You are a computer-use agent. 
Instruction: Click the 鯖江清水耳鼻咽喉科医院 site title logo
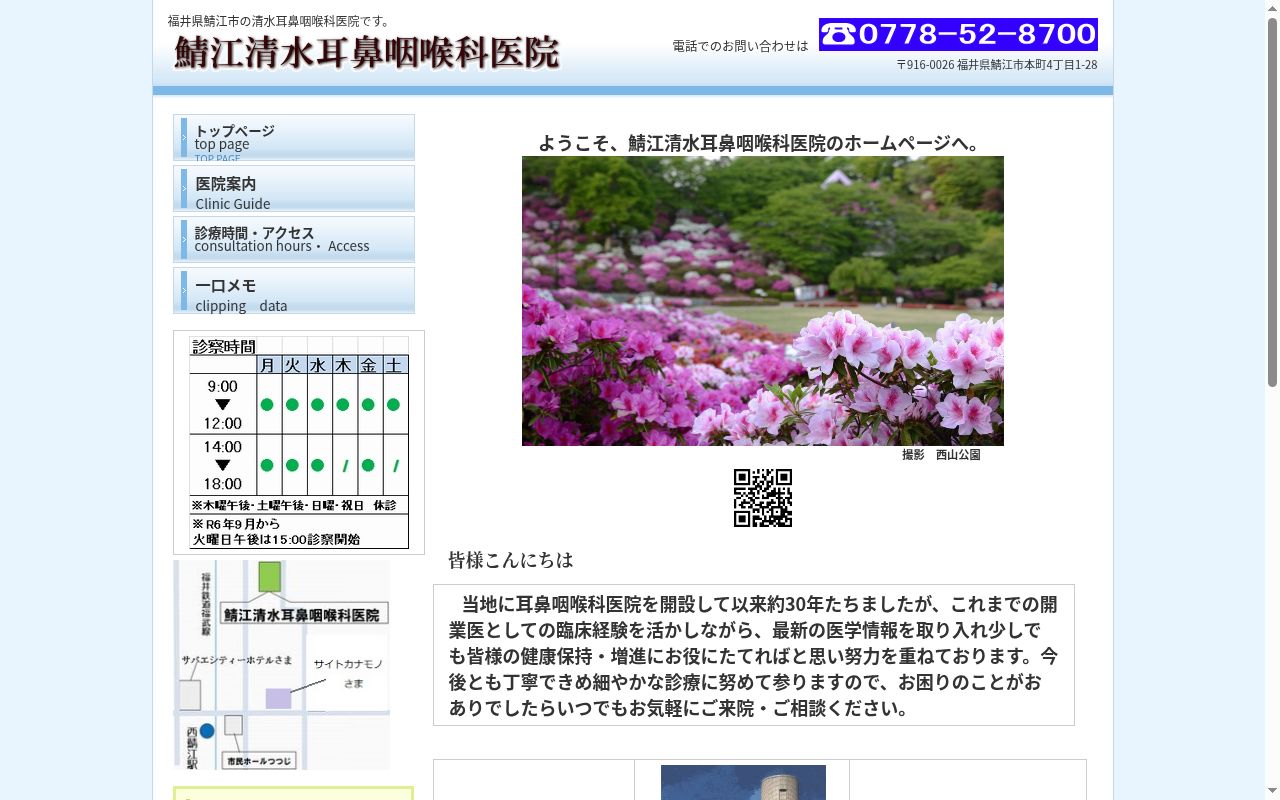[367, 52]
